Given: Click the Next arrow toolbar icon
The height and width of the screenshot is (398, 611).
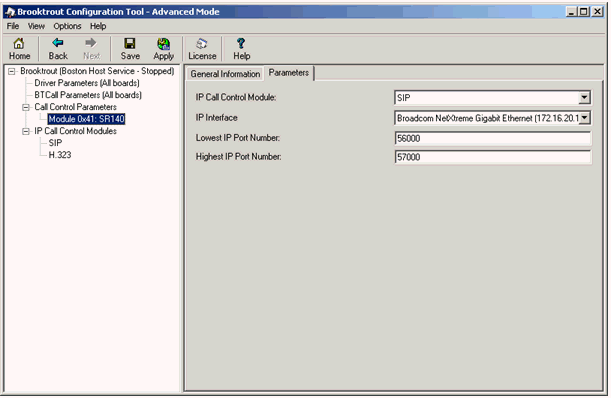Looking at the screenshot, I should (91, 49).
